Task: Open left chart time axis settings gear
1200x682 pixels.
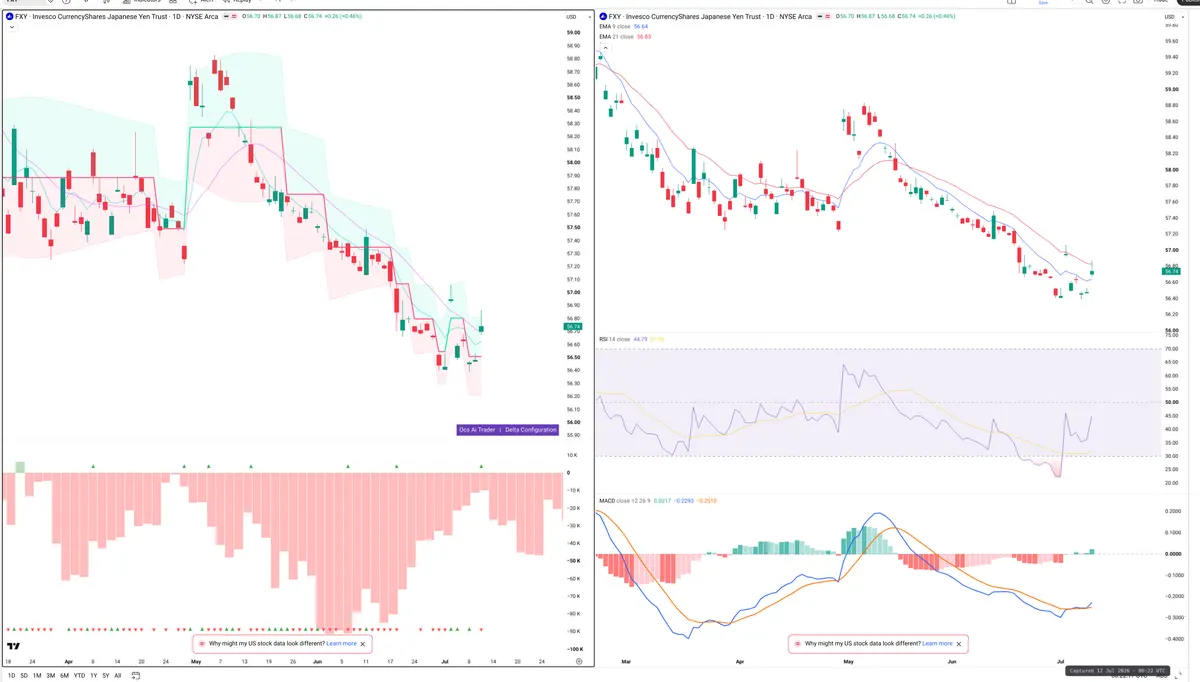Action: 579,661
